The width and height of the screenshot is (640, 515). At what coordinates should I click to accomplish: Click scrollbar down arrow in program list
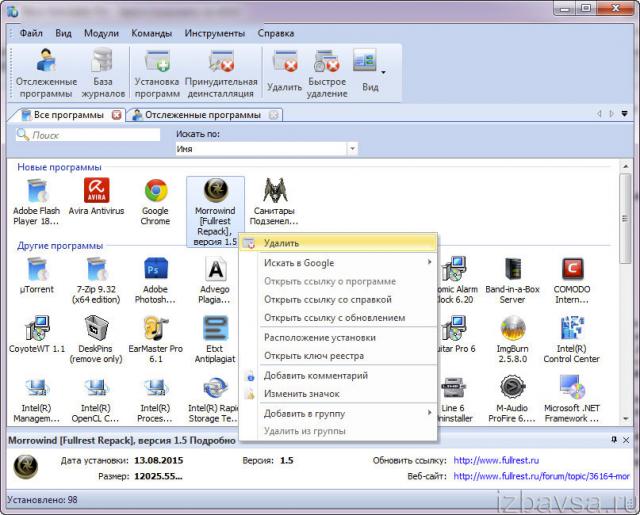click(x=625, y=419)
